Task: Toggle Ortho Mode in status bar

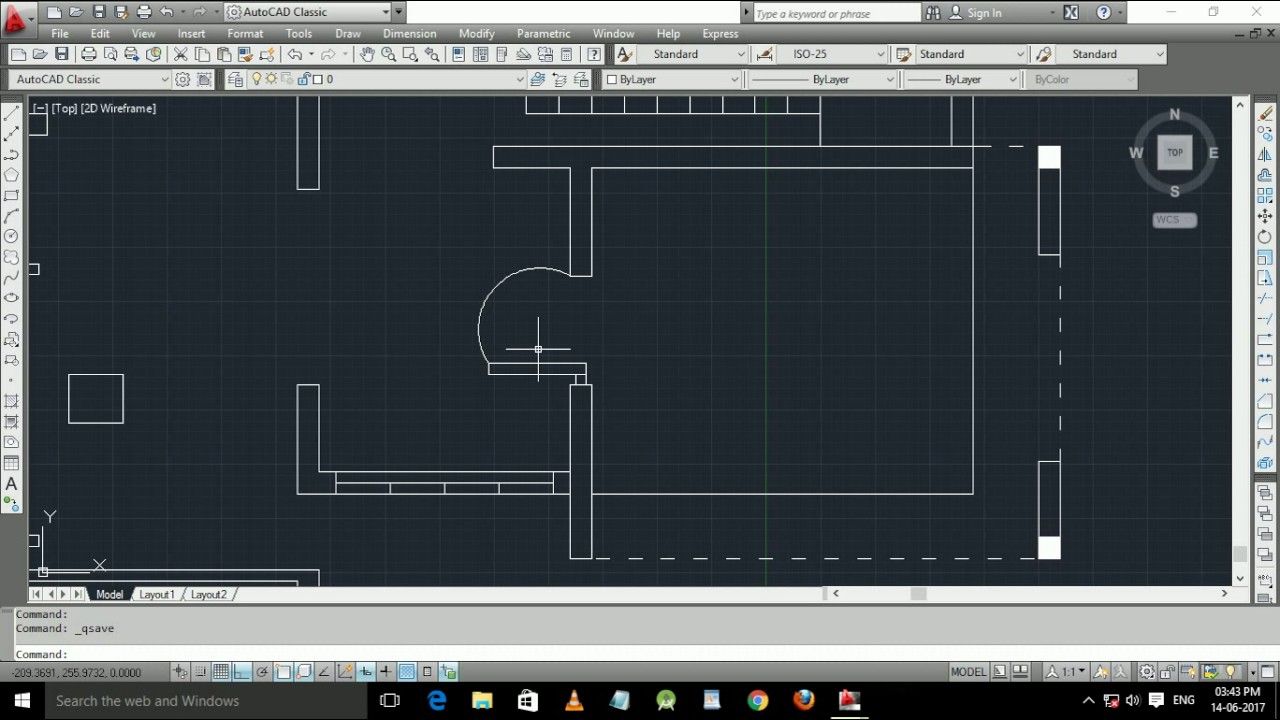Action: tap(242, 672)
